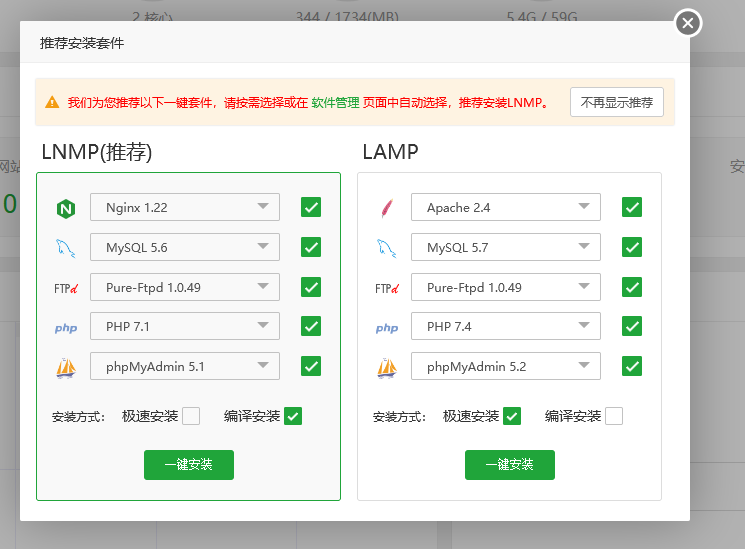Screen dimensions: 745x549
Task: Click the 推荐安装套件 dialog title
Action: point(82,43)
